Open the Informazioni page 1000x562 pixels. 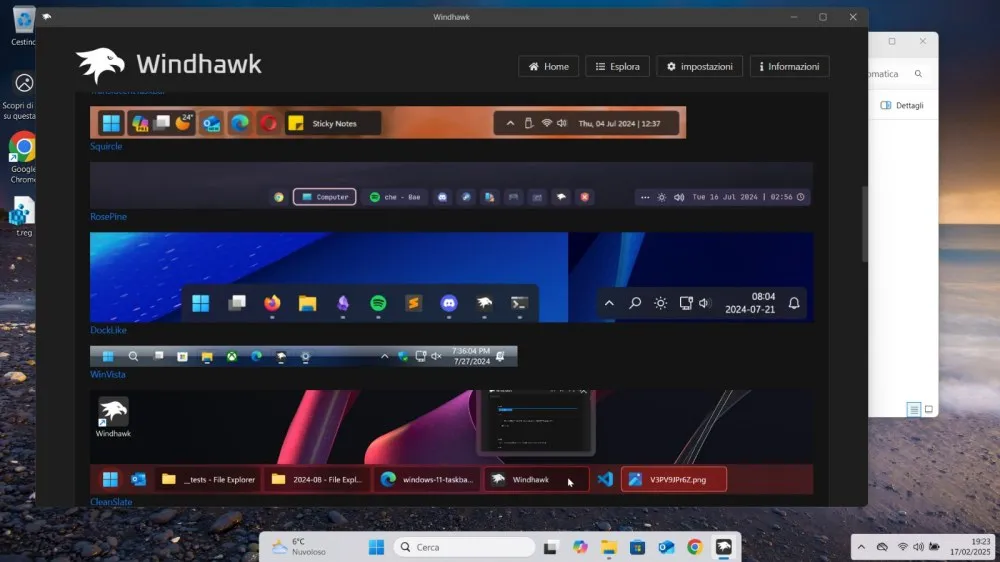click(x=790, y=66)
